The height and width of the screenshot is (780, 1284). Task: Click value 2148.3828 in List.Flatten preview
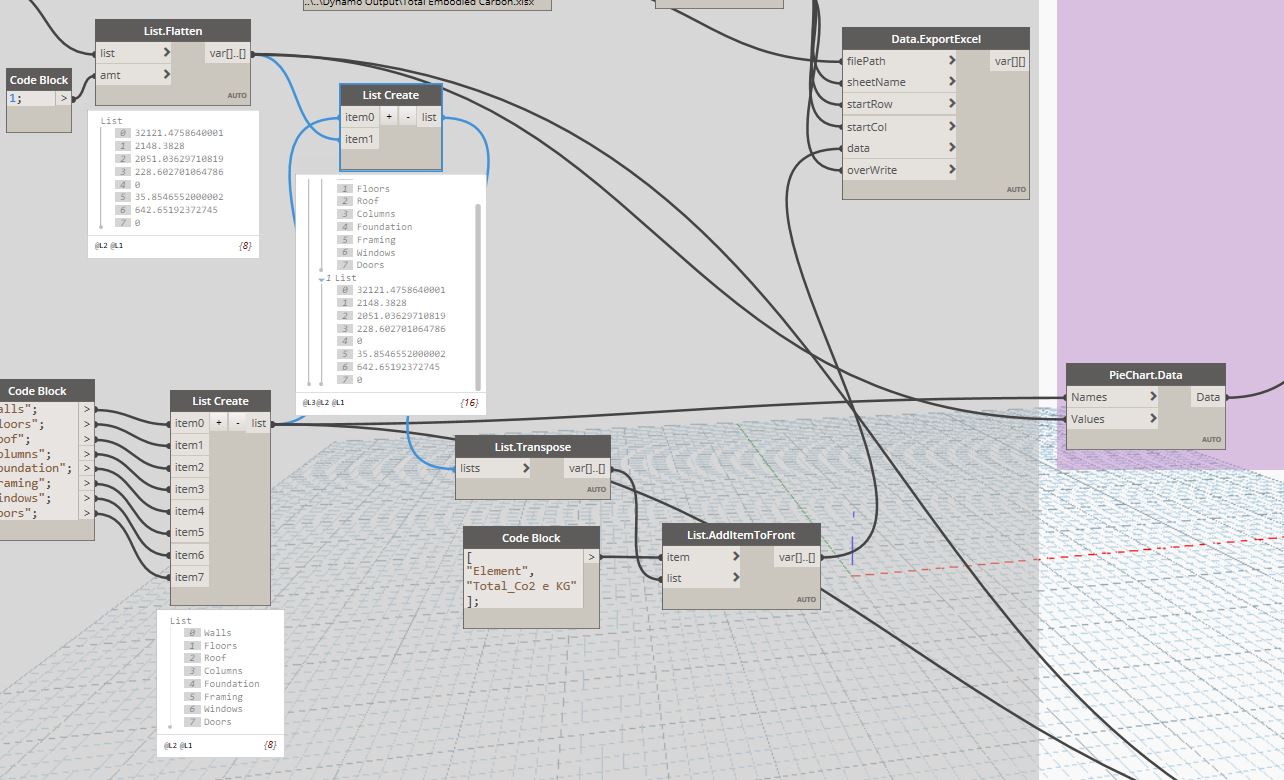pos(161,145)
